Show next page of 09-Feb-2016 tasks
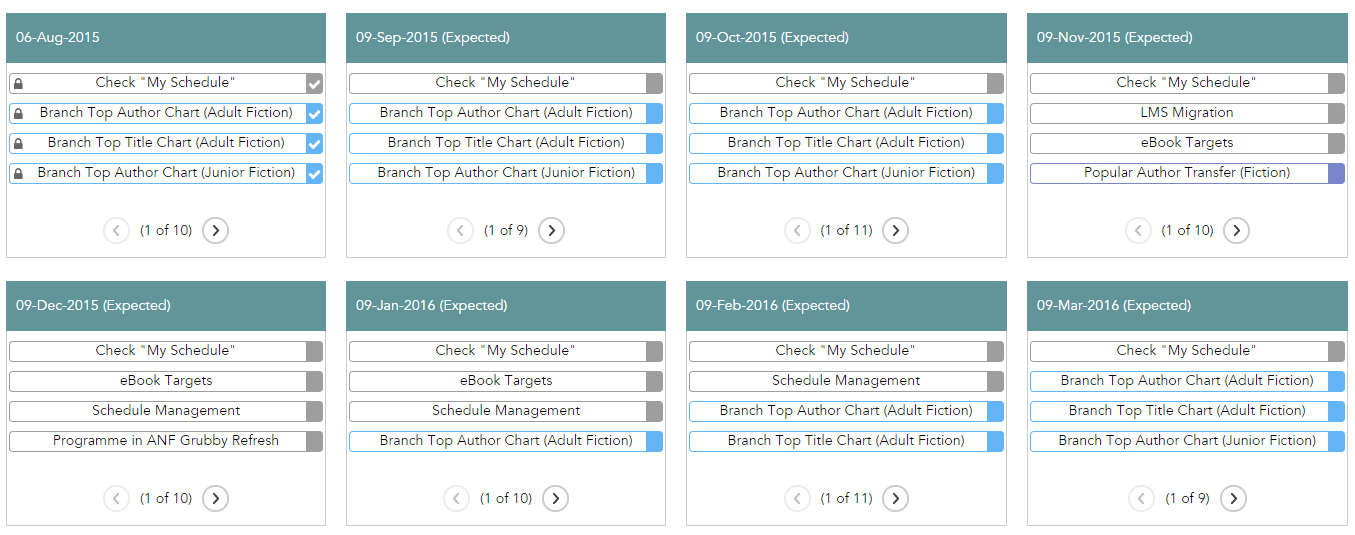Image resolution: width=1355 pixels, height=535 pixels. (895, 499)
